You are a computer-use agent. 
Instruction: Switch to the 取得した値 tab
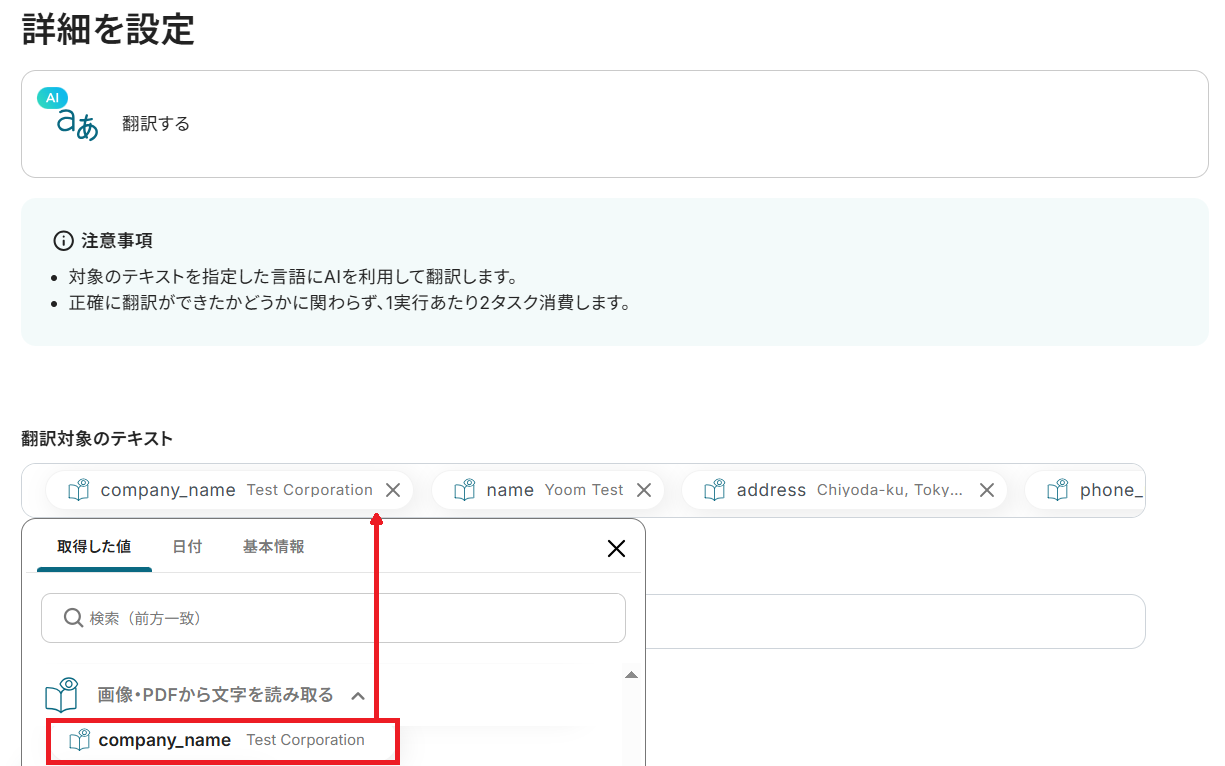click(x=94, y=547)
